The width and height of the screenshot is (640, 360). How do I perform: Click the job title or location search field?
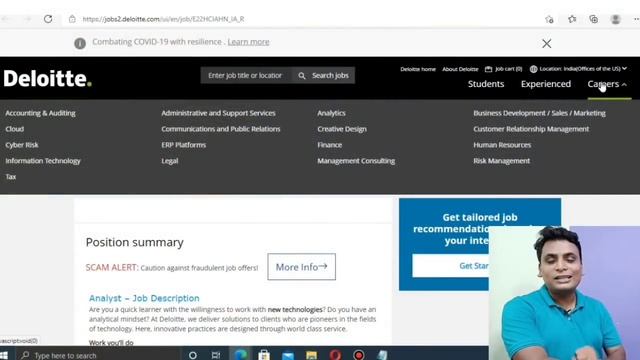pyautogui.click(x=245, y=76)
